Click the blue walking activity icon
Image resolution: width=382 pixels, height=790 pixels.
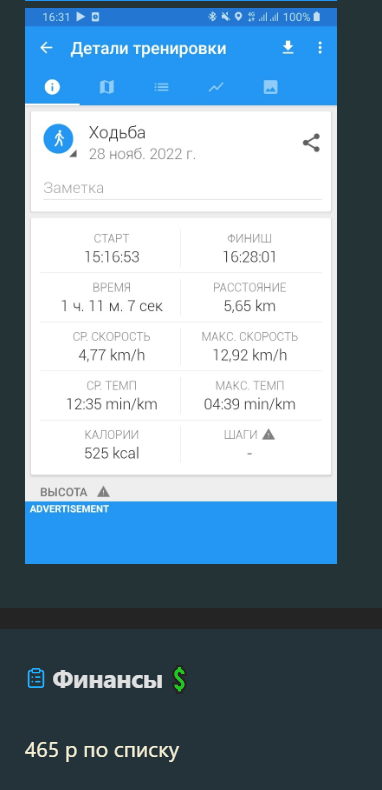pyautogui.click(x=58, y=139)
